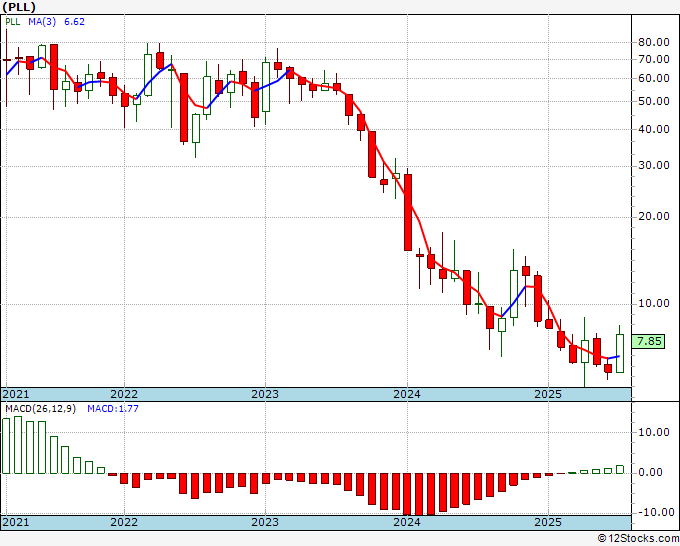Click the 50.00 price axis label
Screen dimensions: 680x546
point(654,101)
